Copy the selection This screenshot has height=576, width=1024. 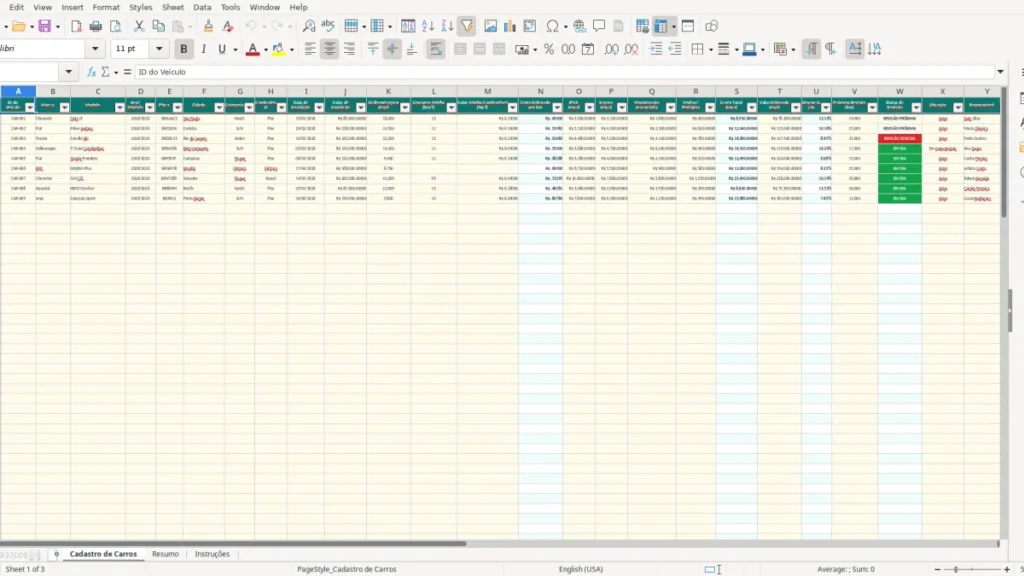(x=158, y=26)
